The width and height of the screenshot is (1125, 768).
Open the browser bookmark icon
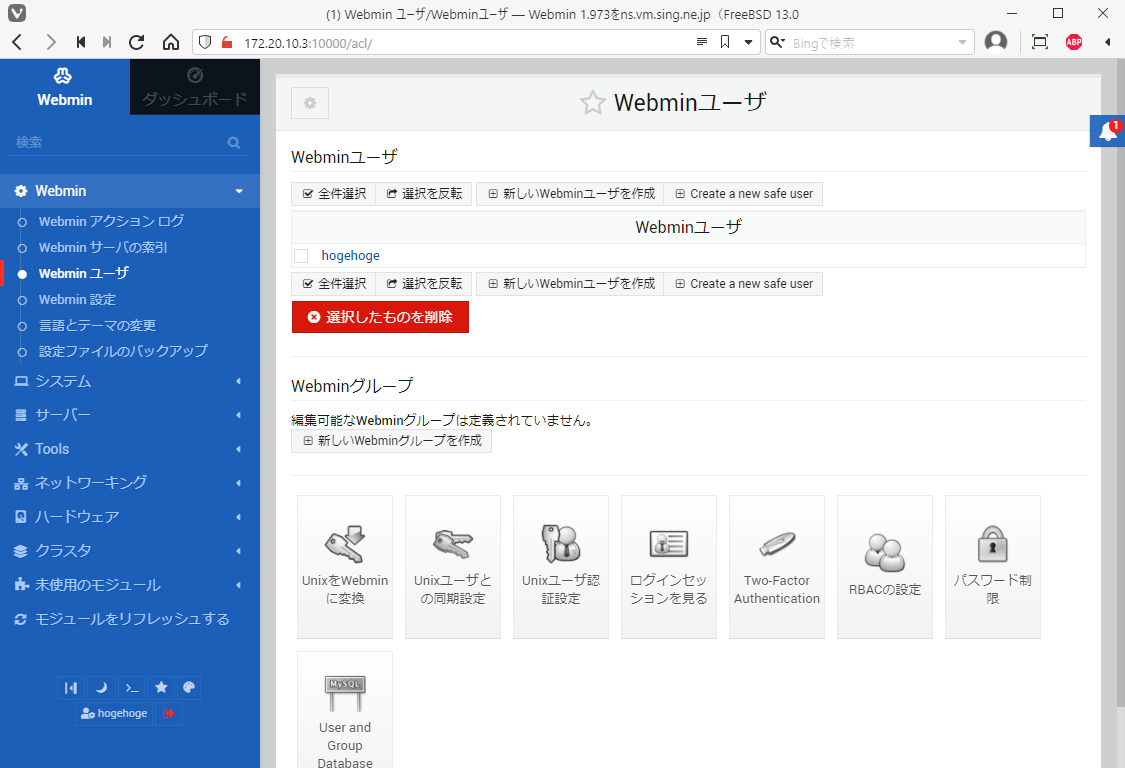coord(725,42)
